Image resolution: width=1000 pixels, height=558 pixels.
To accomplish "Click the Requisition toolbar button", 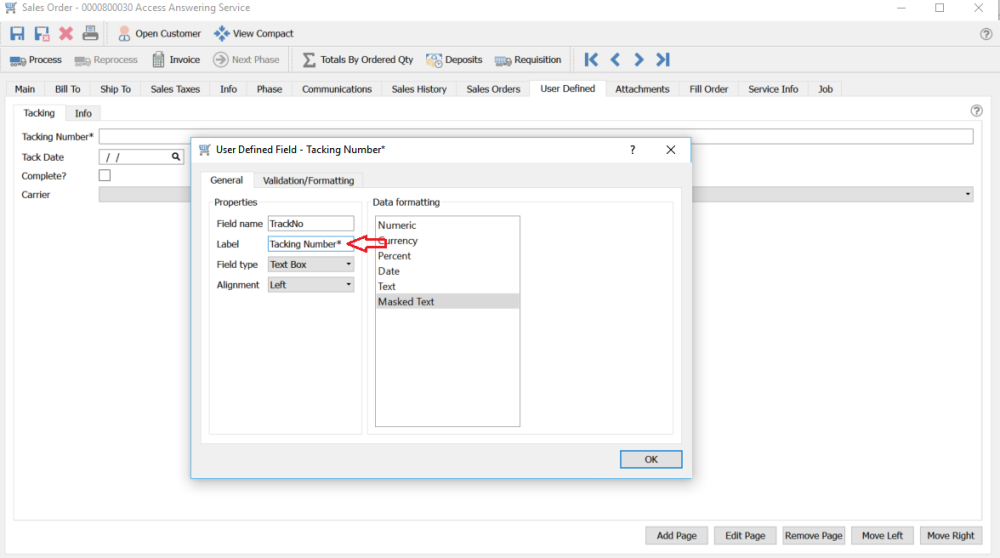I will pyautogui.click(x=528, y=60).
